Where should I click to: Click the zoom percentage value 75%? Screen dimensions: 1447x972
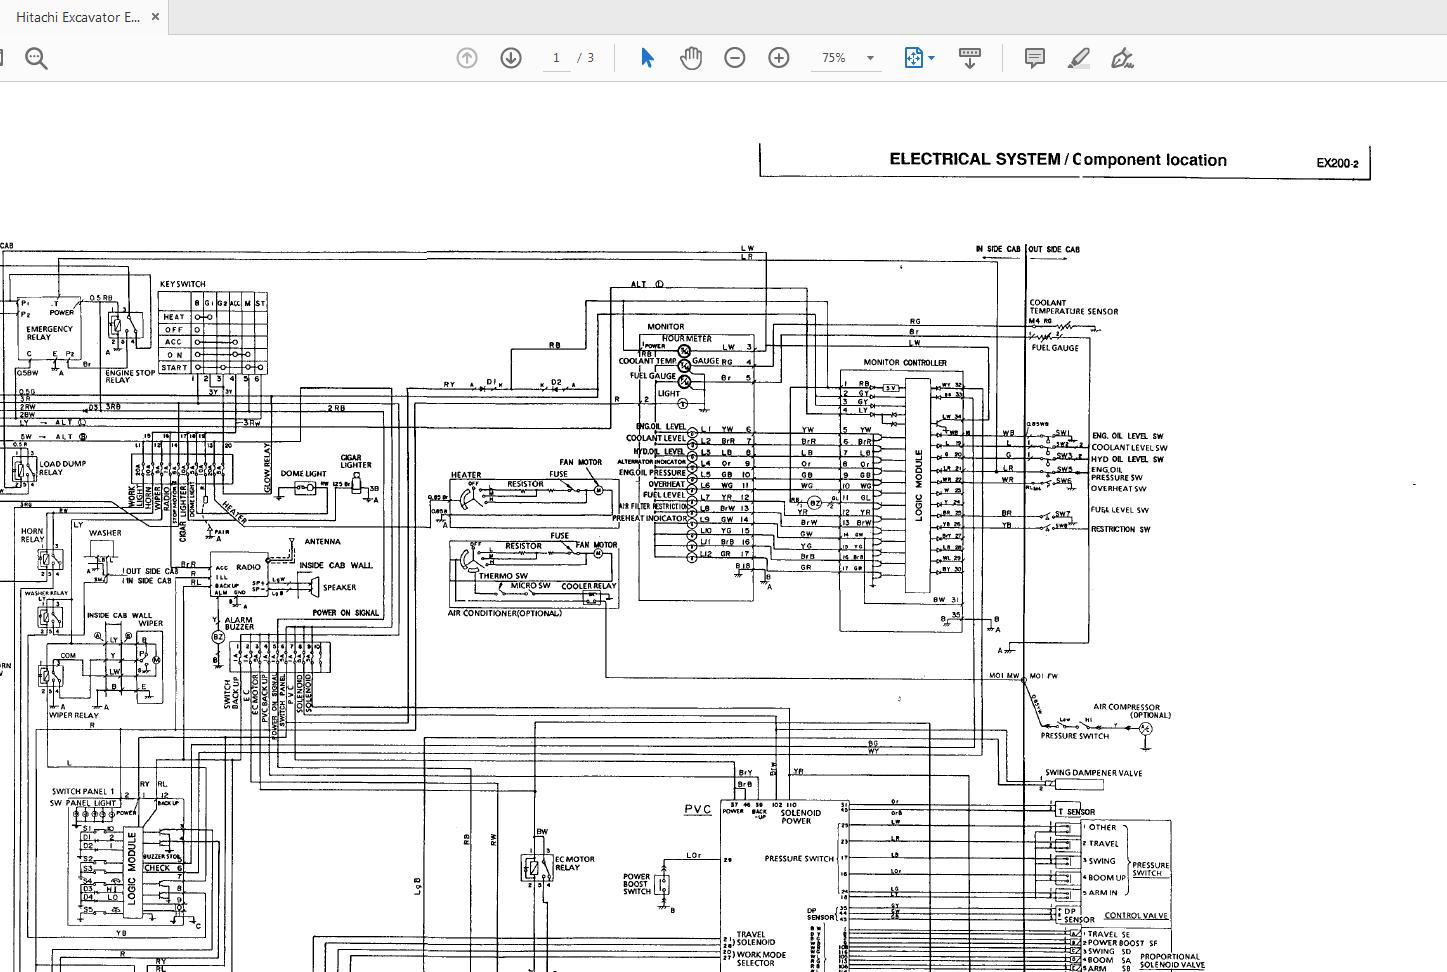[x=833, y=58]
